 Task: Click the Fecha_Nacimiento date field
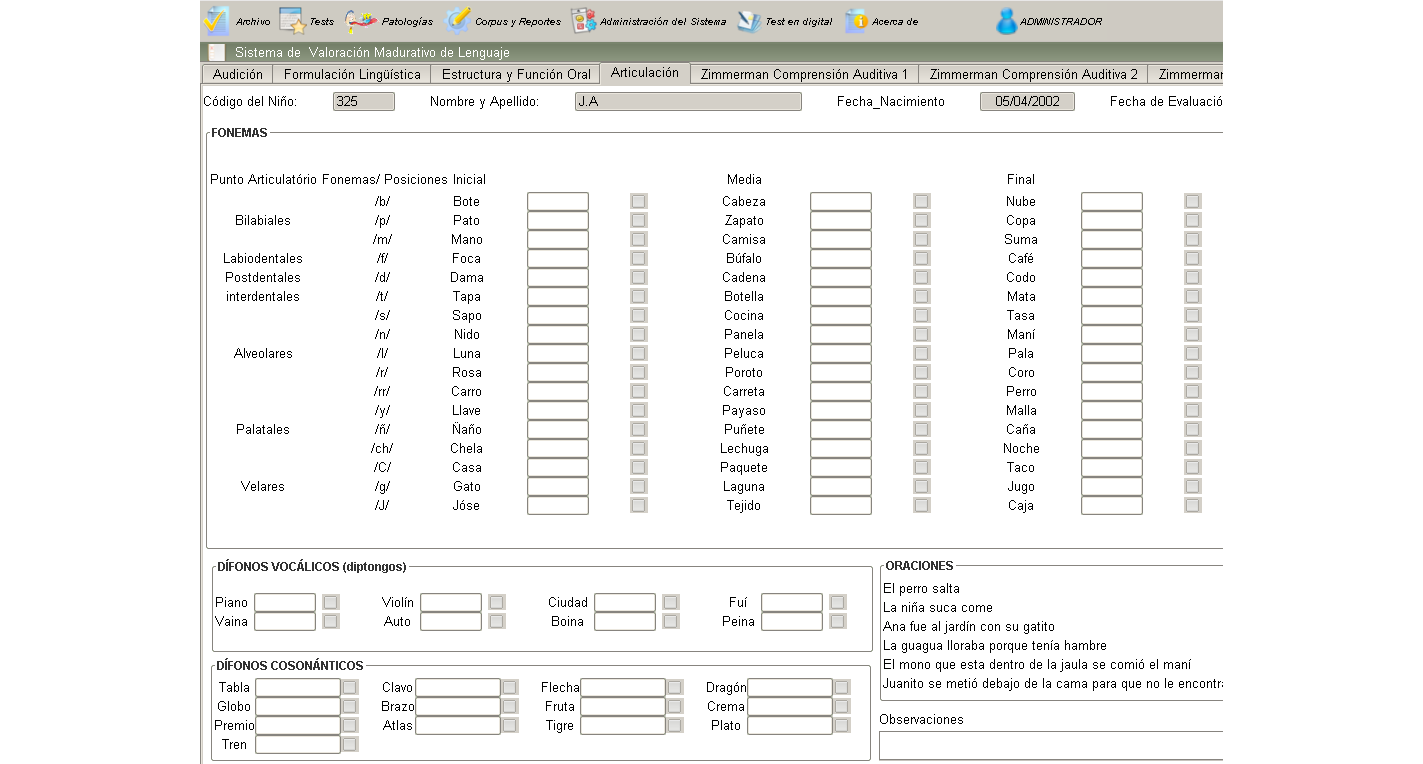[1027, 101]
